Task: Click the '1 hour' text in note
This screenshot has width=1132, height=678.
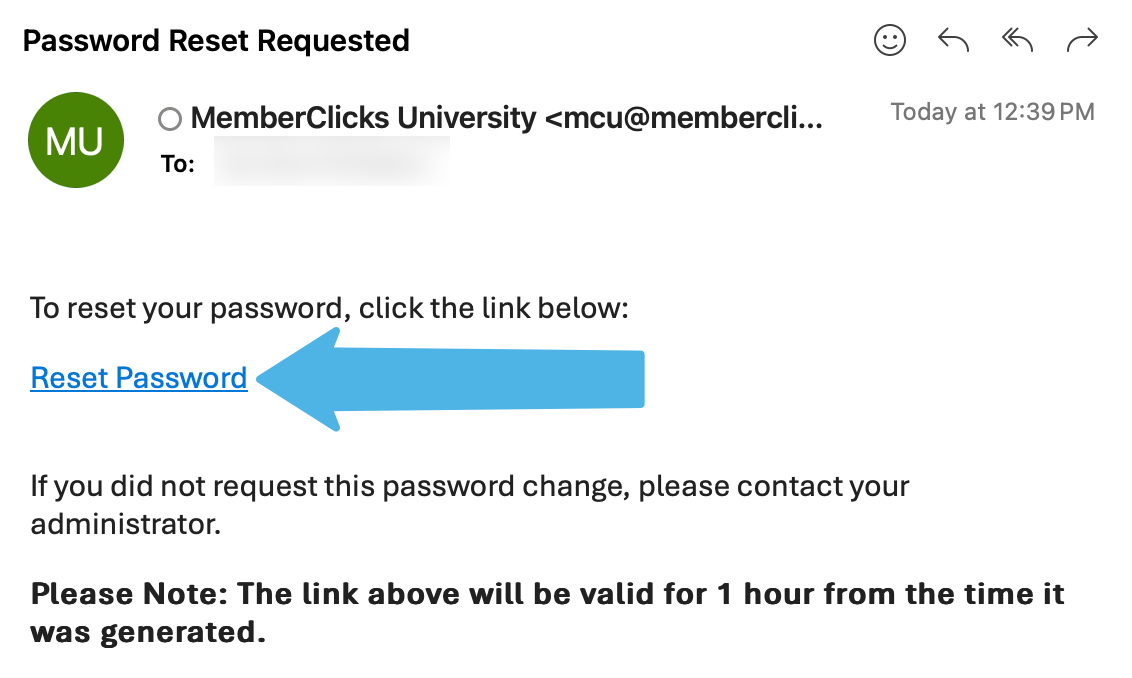Action: click(x=765, y=594)
